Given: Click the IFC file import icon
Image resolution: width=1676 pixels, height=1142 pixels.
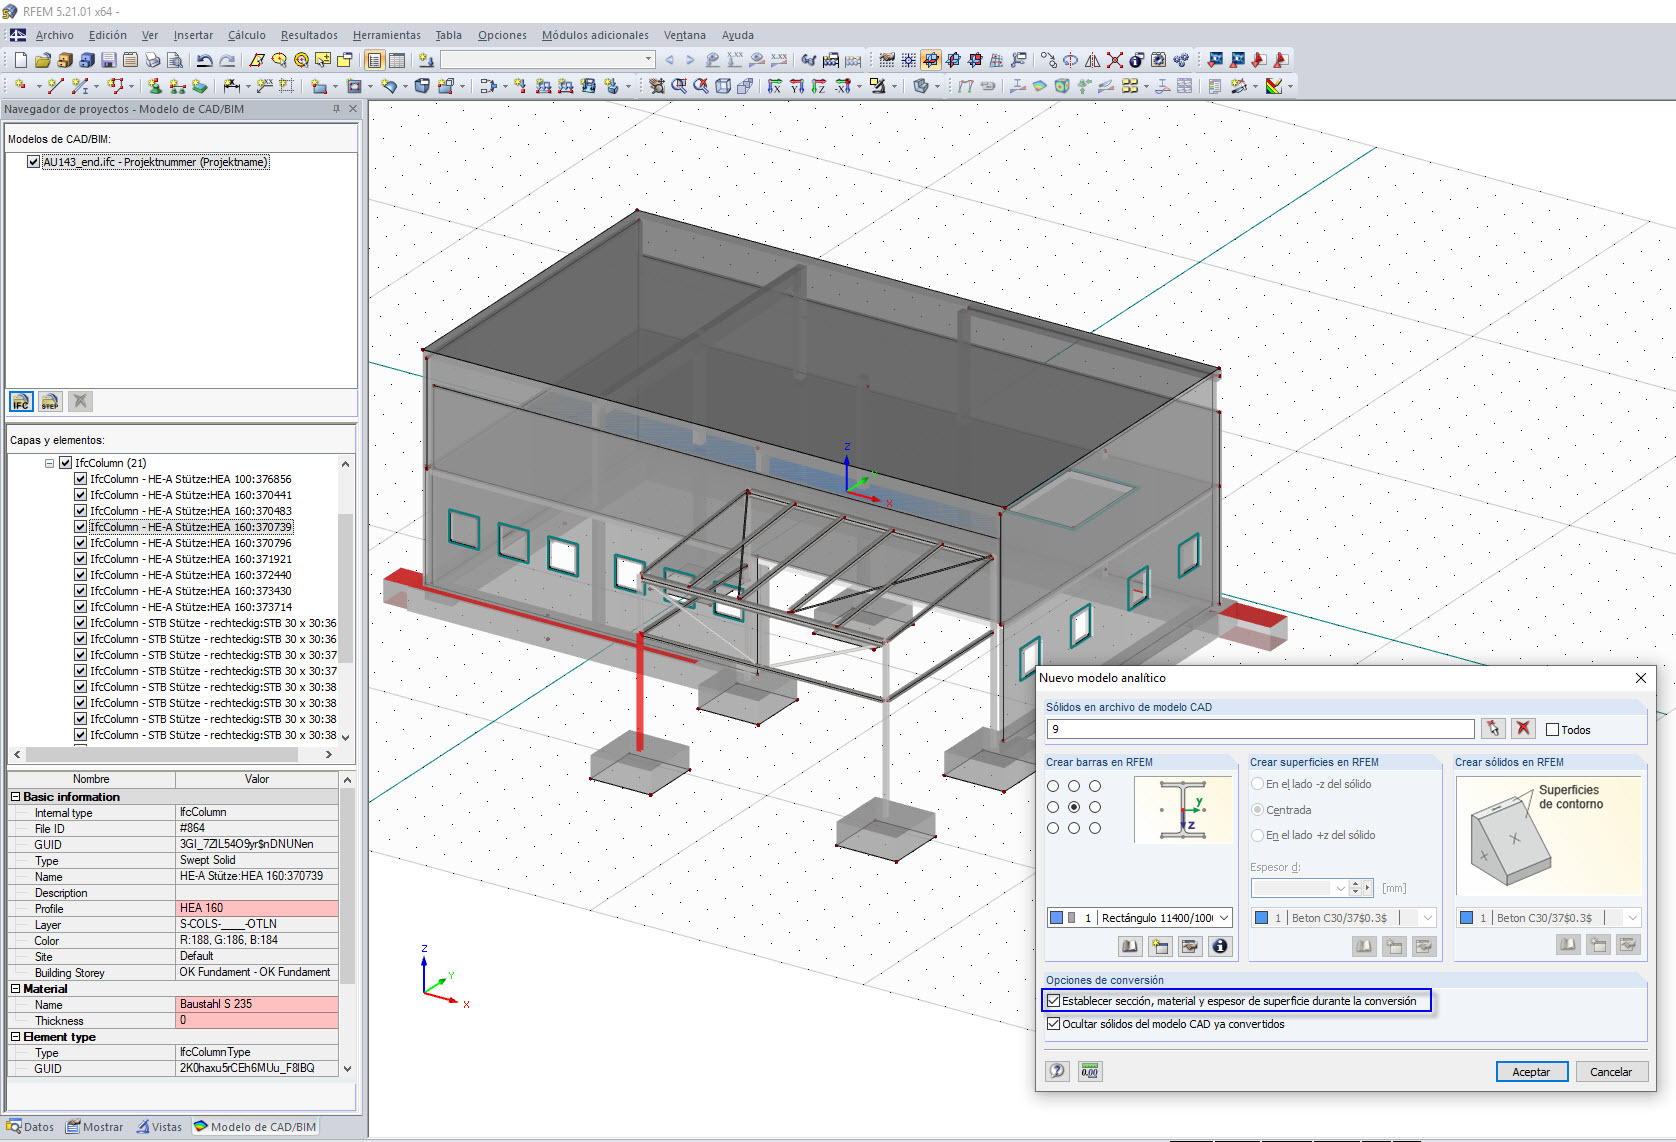Looking at the screenshot, I should 21,402.
